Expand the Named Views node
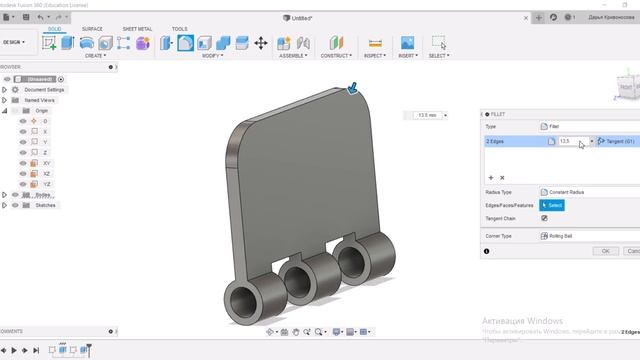The height and width of the screenshot is (360, 640). [x=4, y=100]
